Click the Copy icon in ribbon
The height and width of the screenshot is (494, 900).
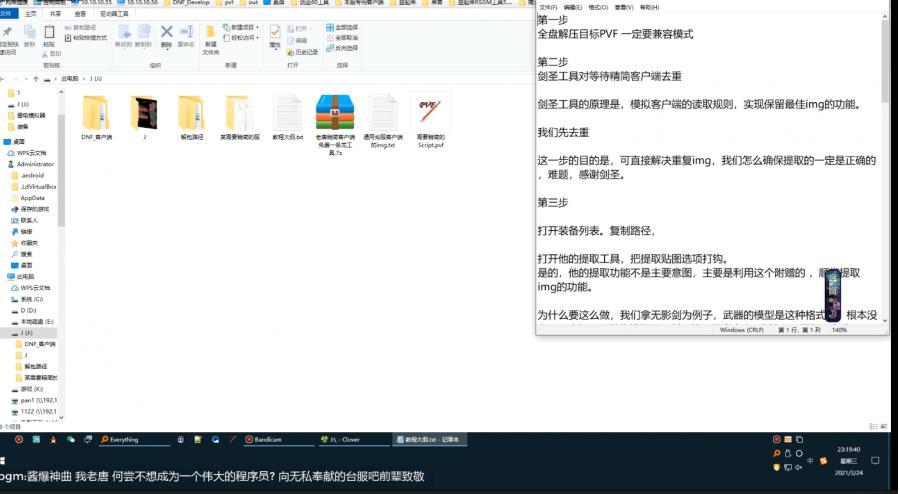point(29,32)
